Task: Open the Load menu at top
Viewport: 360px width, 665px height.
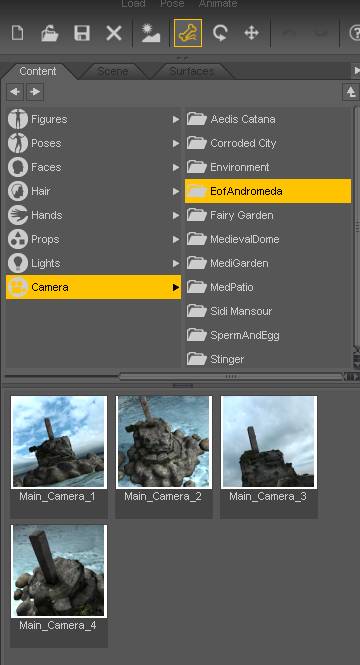Action: pos(133,4)
